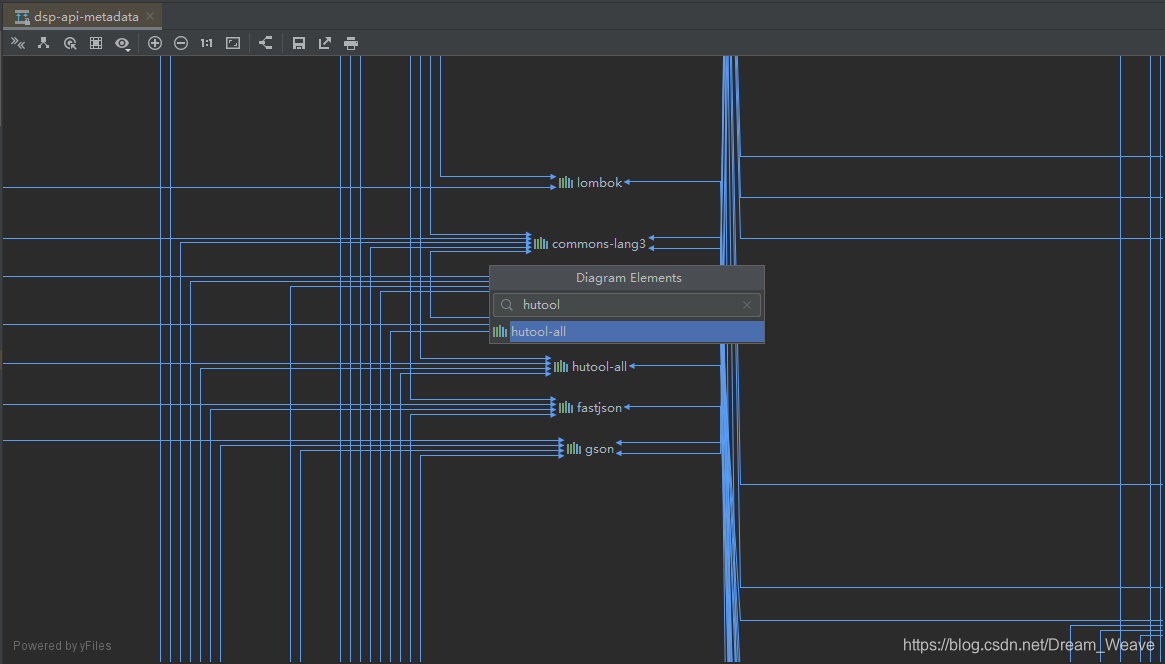The width and height of the screenshot is (1165, 664).
Task: Click the hutool search input field
Action: click(x=626, y=305)
